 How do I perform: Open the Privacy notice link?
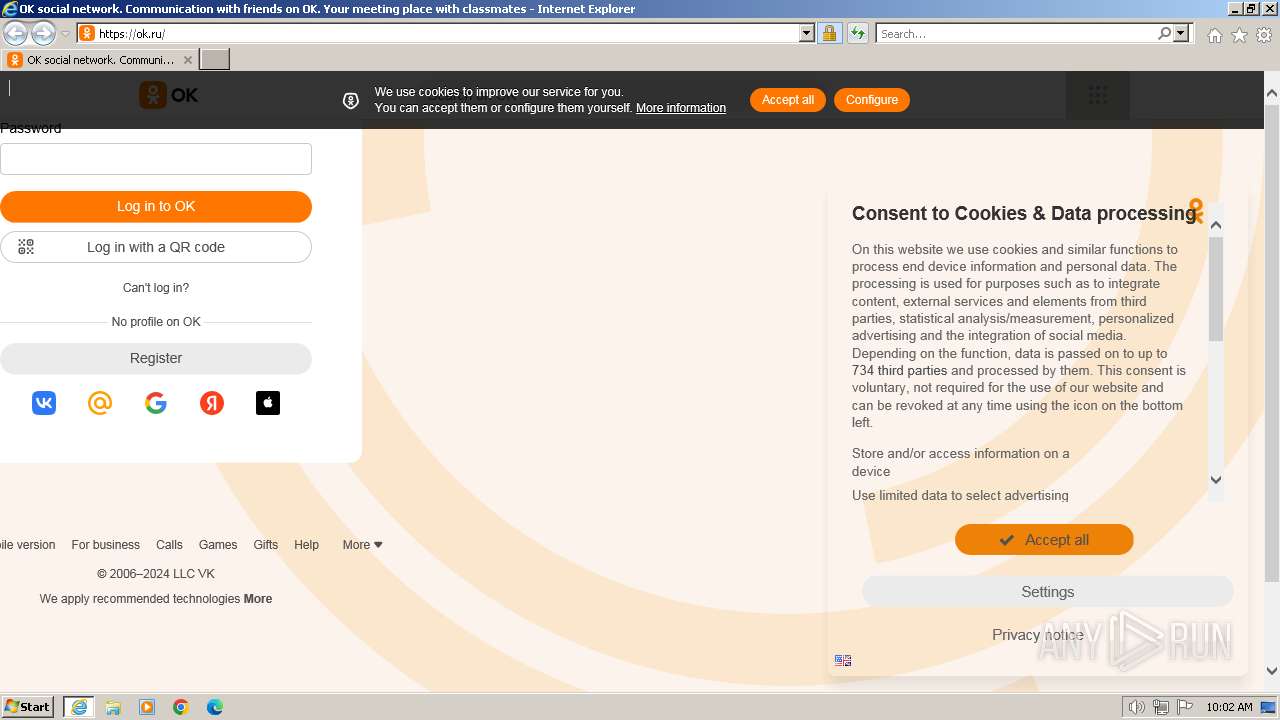point(1038,635)
